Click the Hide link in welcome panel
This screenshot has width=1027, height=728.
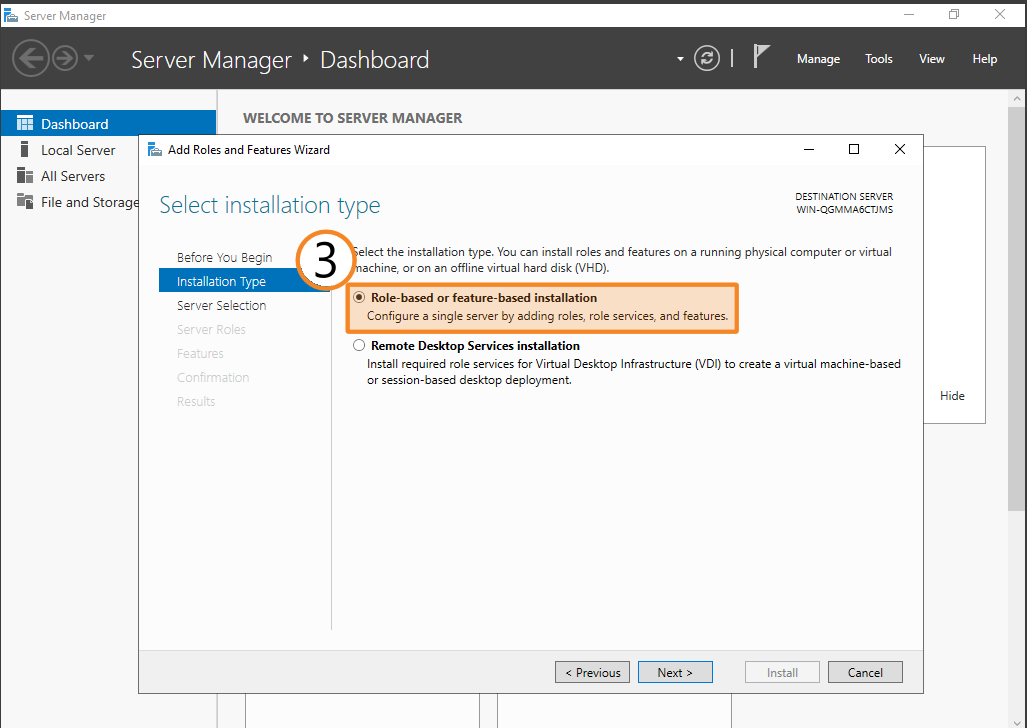[952, 396]
